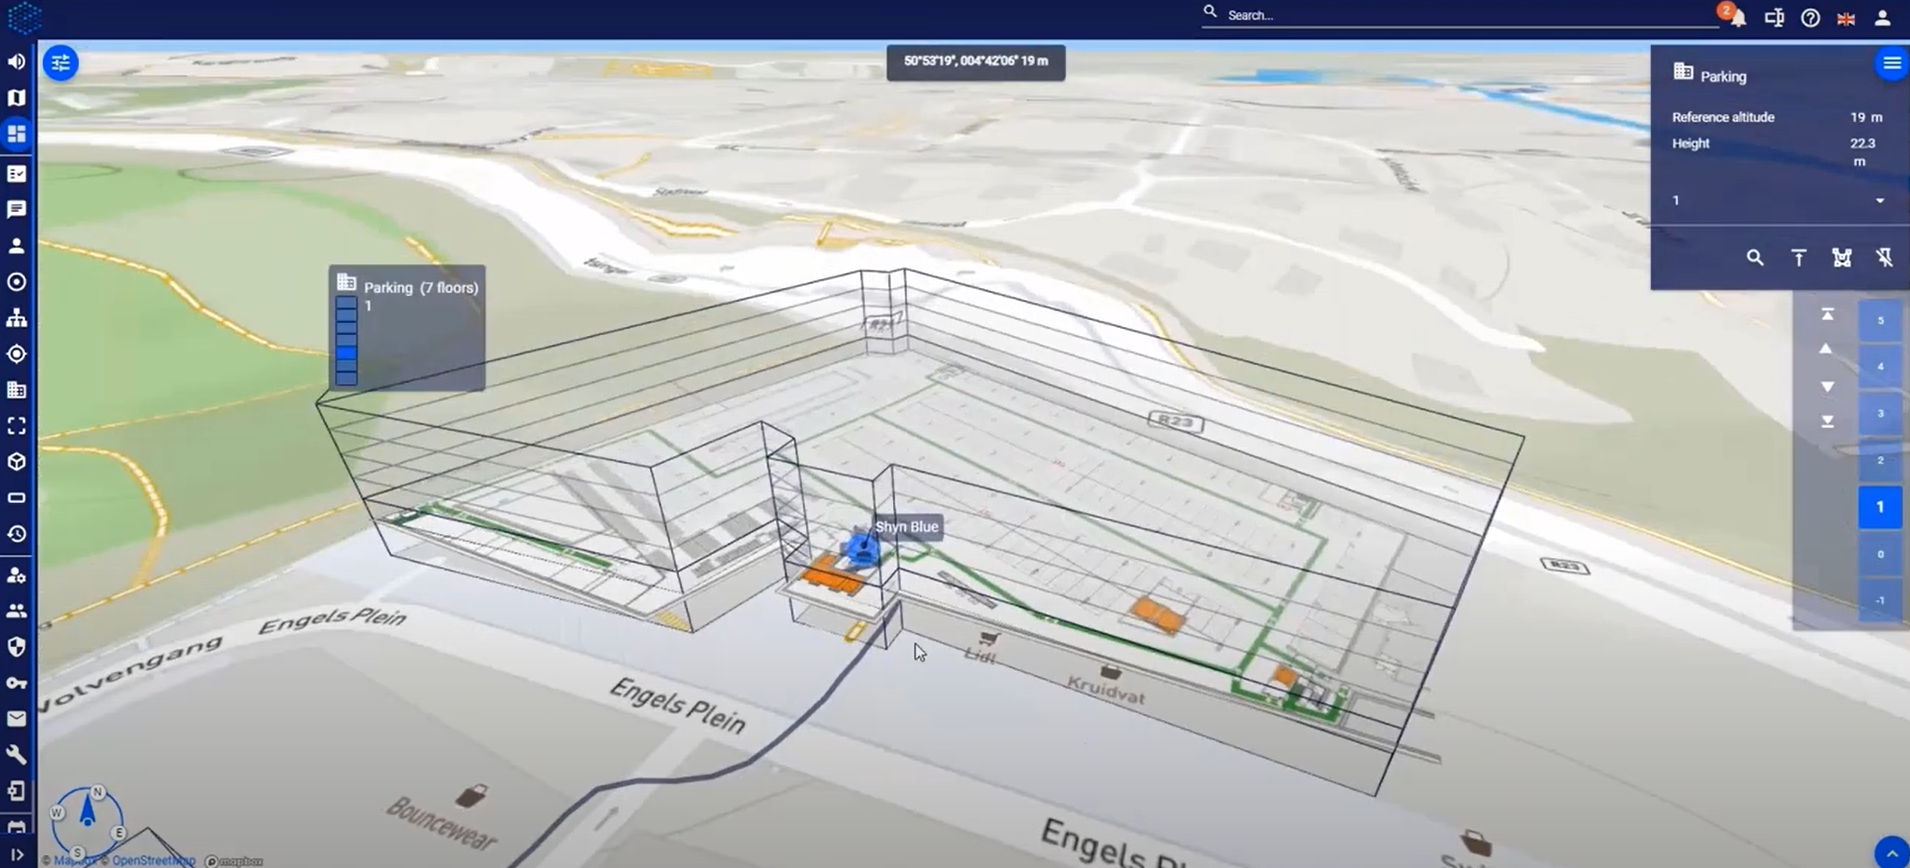Viewport: 1910px width, 868px height.
Task: Toggle the map filter settings button
Action: pyautogui.click(x=61, y=63)
